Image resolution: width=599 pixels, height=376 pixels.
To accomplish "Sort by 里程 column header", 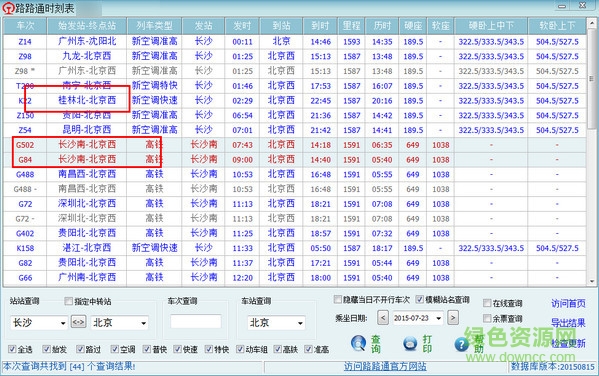I will coord(351,26).
